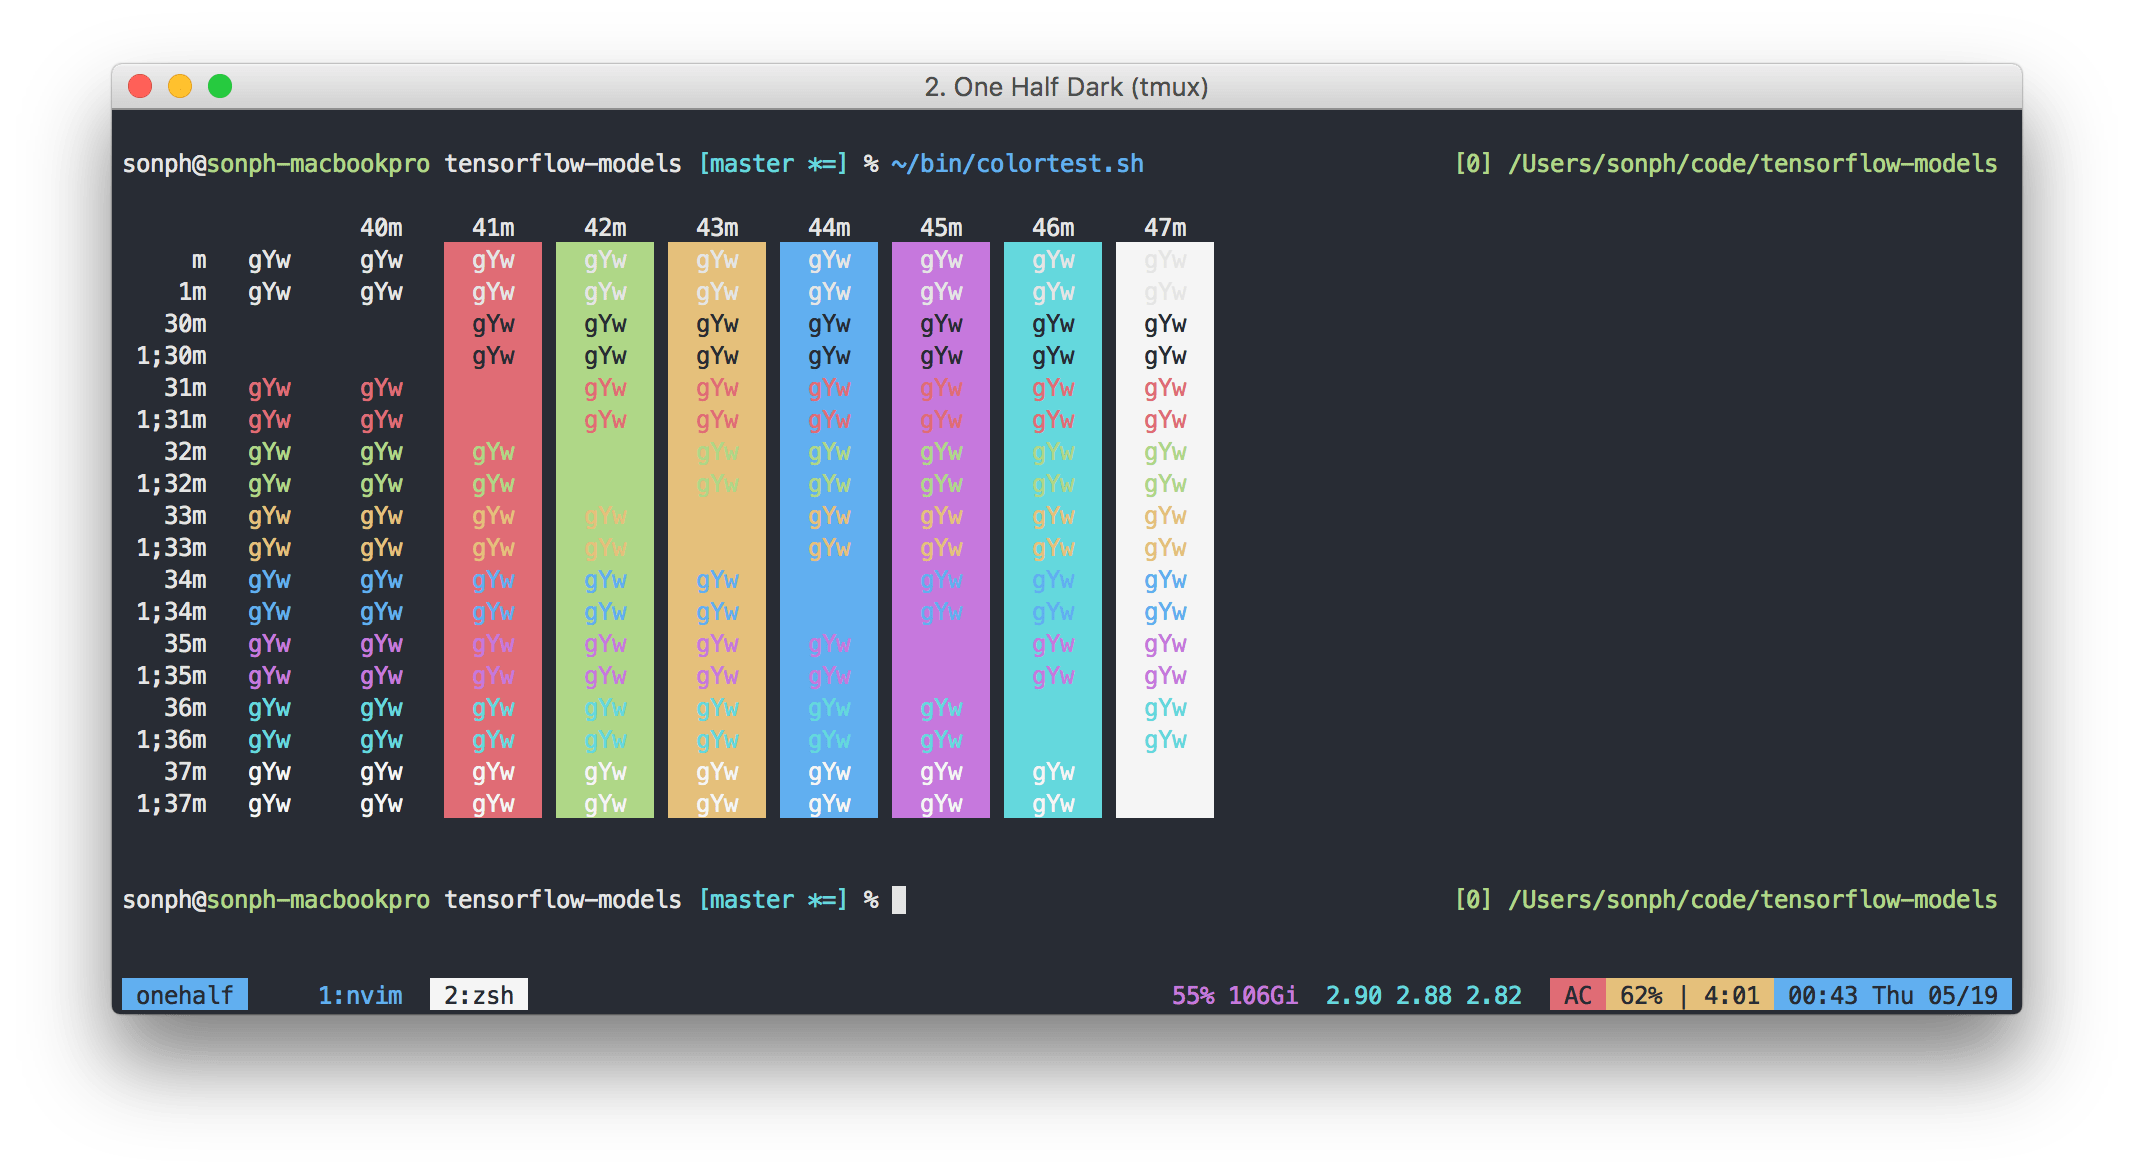The height and width of the screenshot is (1174, 2134).
Task: Click the top prompt's [master *=] git status
Action: click(773, 164)
